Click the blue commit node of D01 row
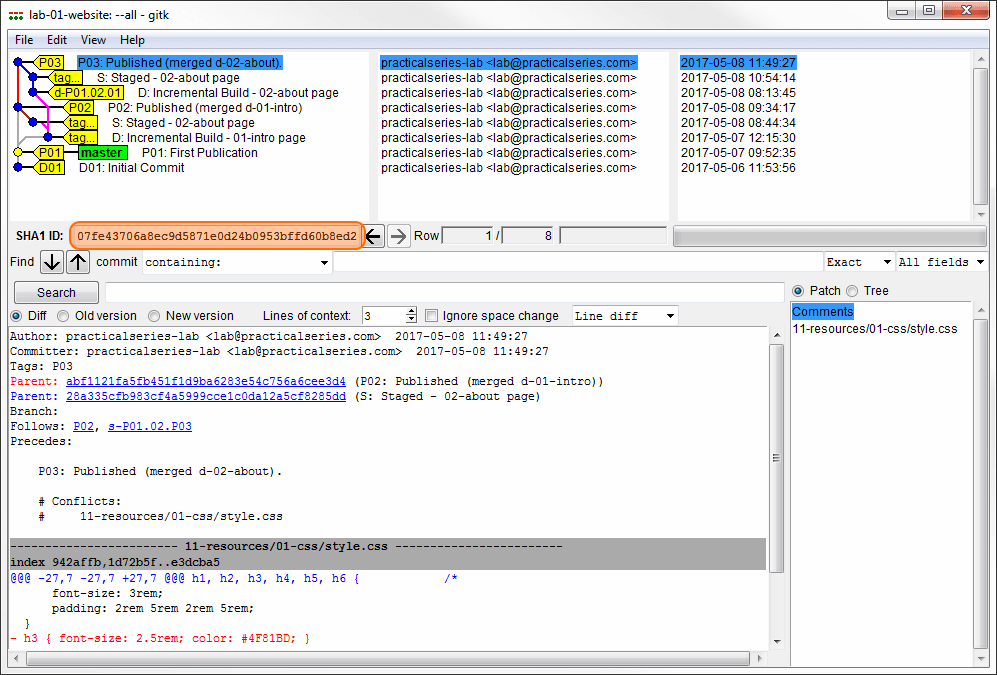Viewport: 997px width, 675px height. tap(18, 168)
